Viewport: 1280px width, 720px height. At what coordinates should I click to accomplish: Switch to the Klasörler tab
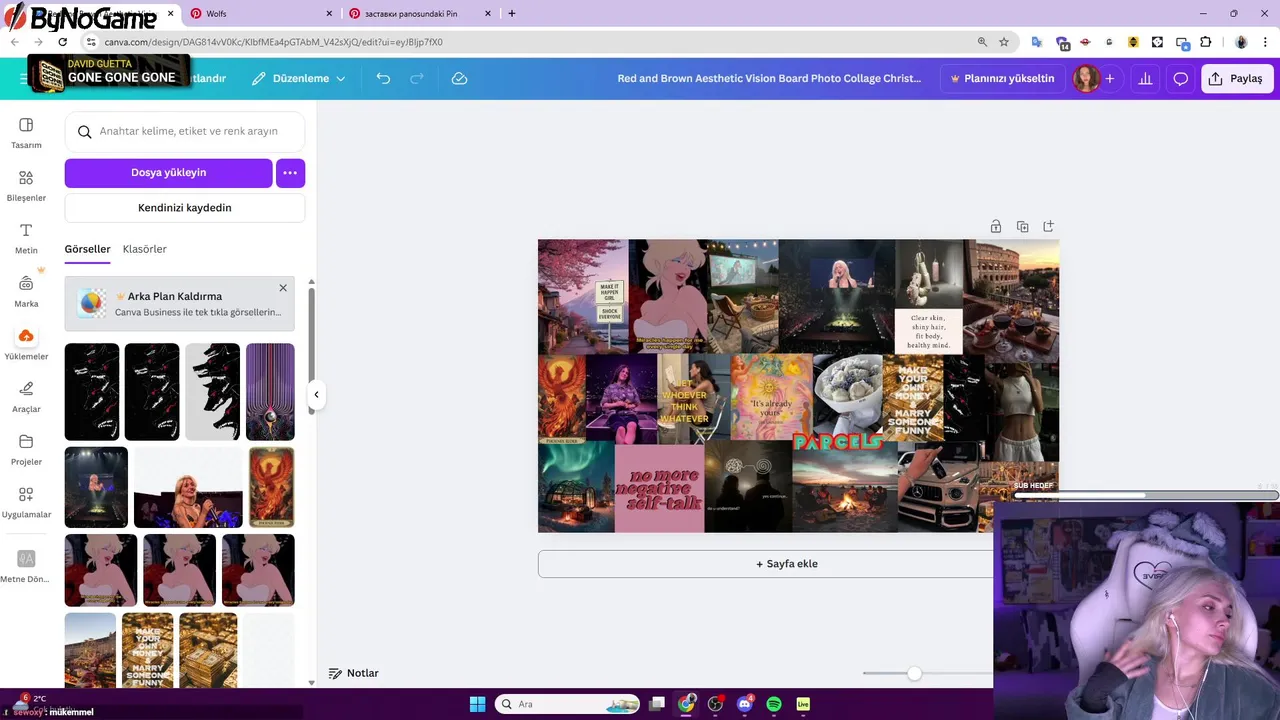pos(145,249)
